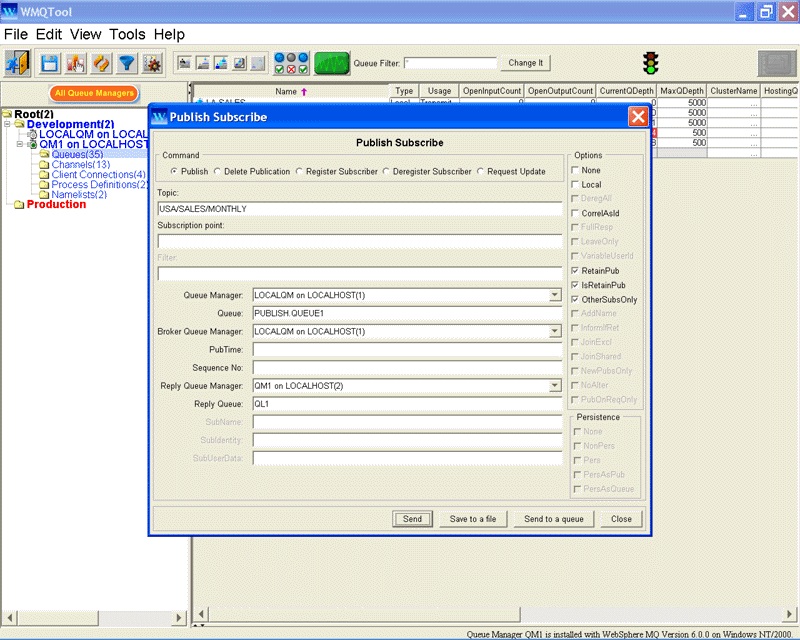Open the File menu
800x640 pixels.
(16, 34)
